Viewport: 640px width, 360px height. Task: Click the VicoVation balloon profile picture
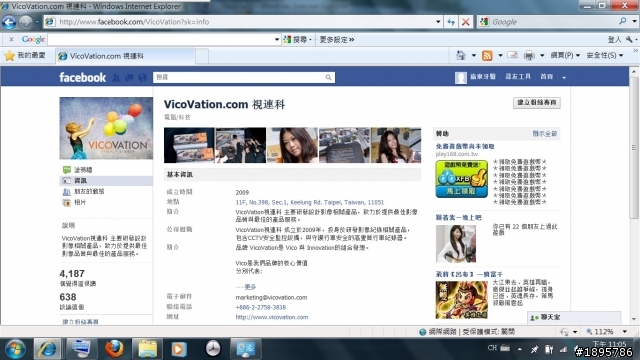coord(106,128)
